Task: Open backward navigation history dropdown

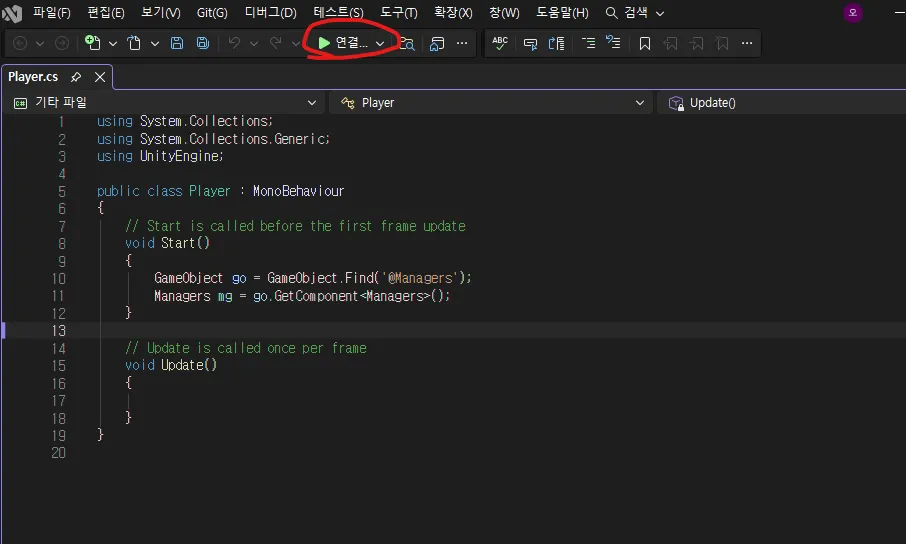Action: 40,43
